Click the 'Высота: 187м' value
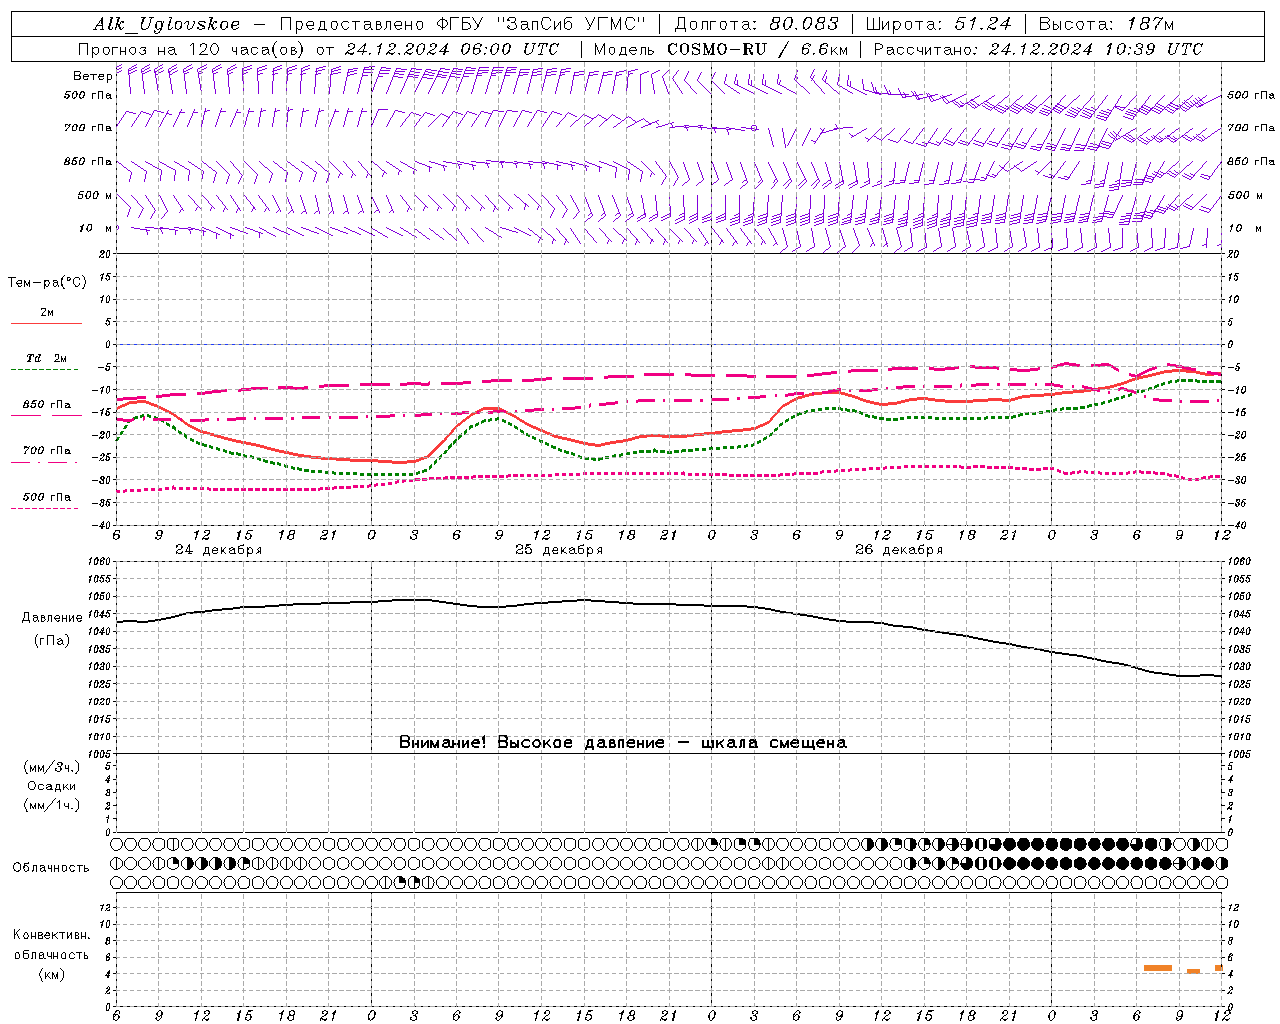The height and width of the screenshot is (1024, 1280). pyautogui.click(x=1106, y=24)
